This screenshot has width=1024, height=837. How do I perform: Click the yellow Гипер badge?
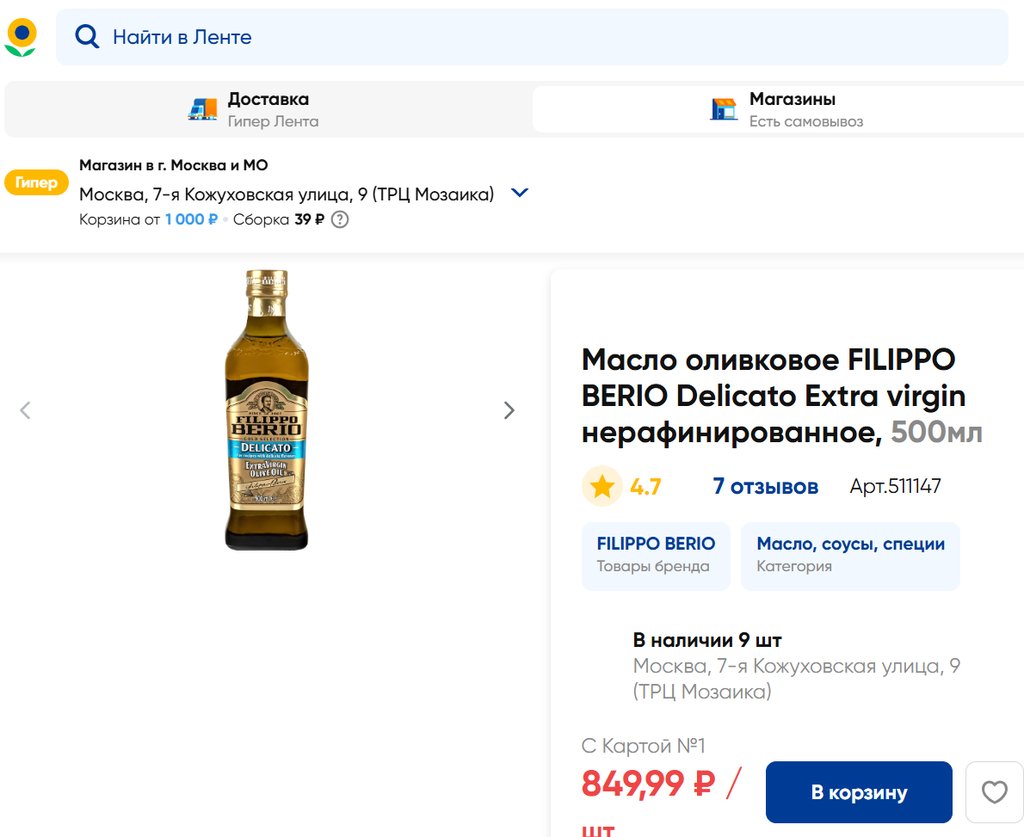[x=36, y=183]
